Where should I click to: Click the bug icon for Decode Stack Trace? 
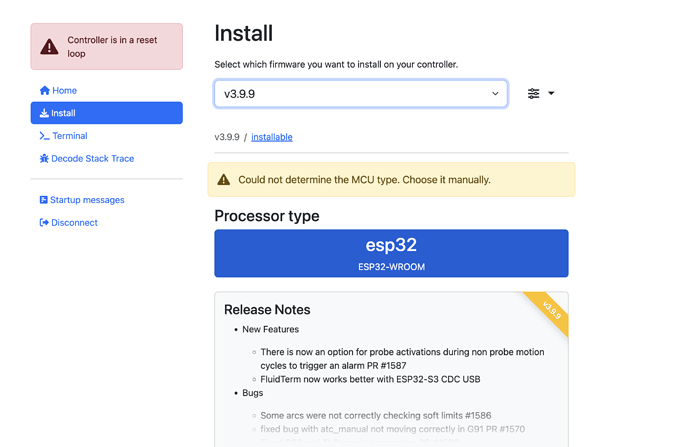[44, 159]
